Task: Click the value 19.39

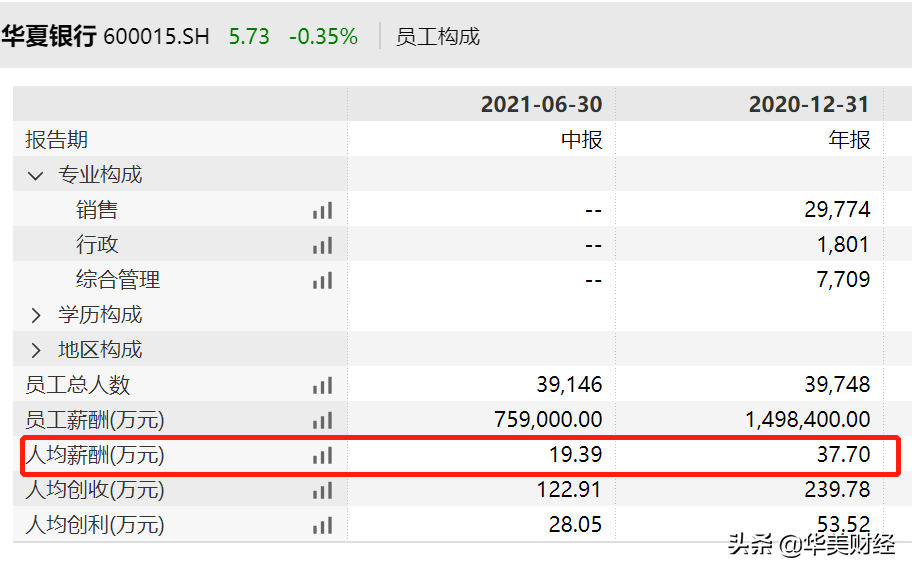Action: coord(576,455)
